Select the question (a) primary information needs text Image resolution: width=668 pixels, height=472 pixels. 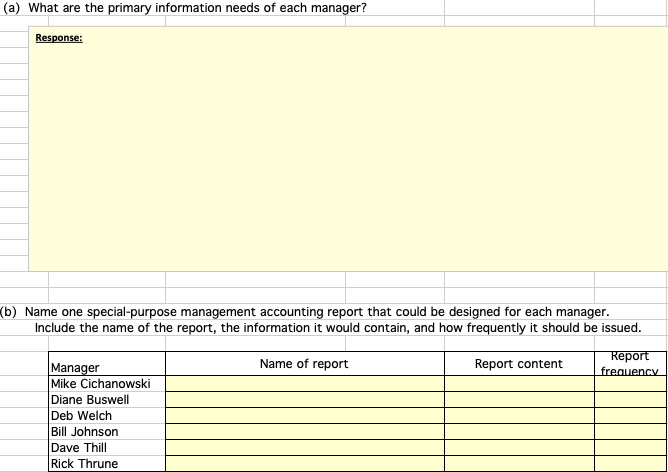pyautogui.click(x=184, y=8)
